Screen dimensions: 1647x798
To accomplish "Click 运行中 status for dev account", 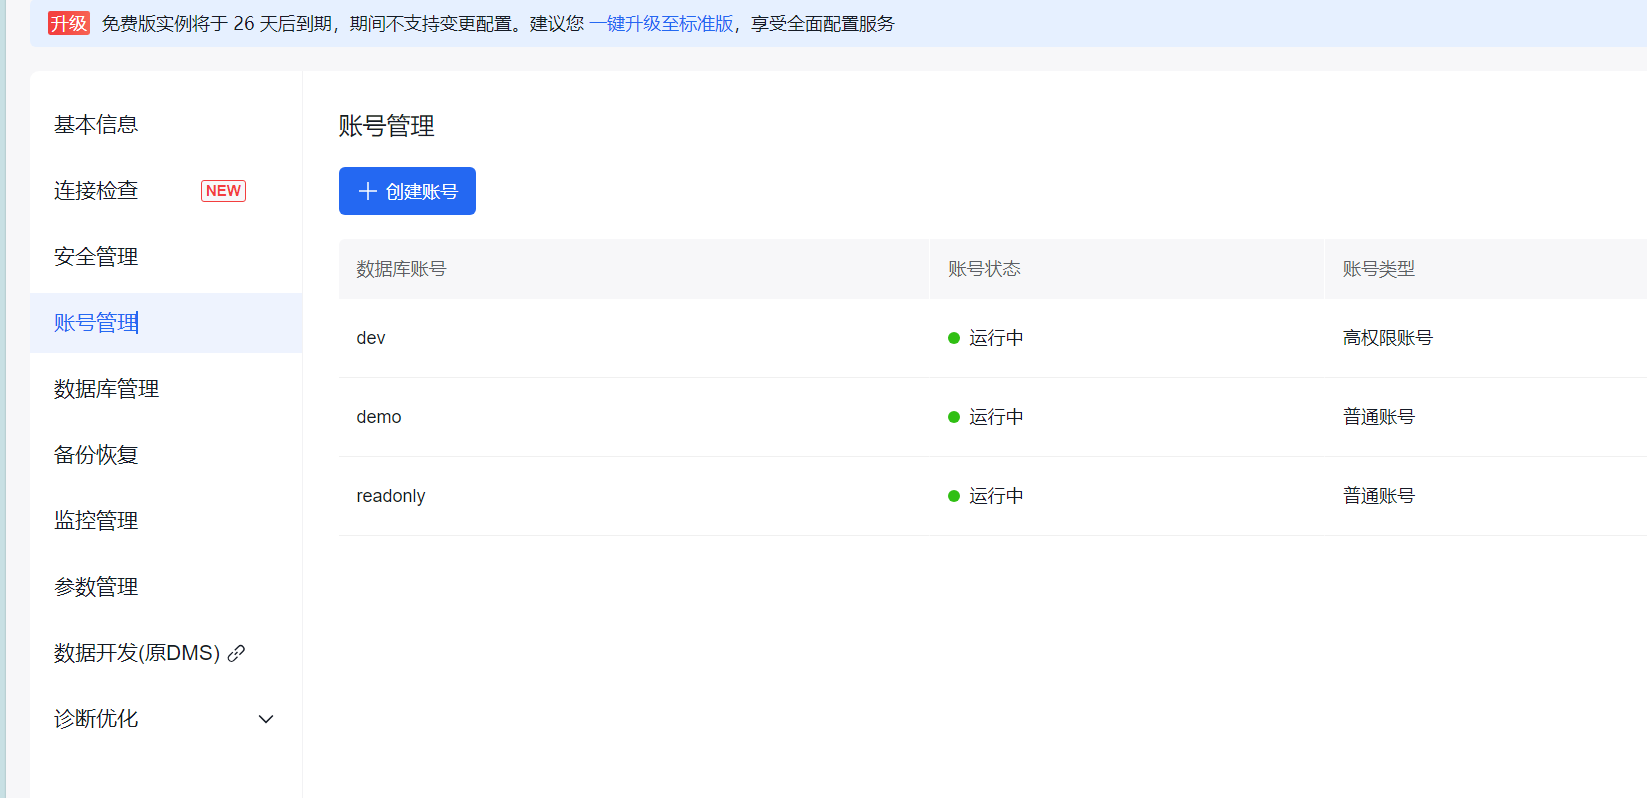I will click(x=996, y=338).
